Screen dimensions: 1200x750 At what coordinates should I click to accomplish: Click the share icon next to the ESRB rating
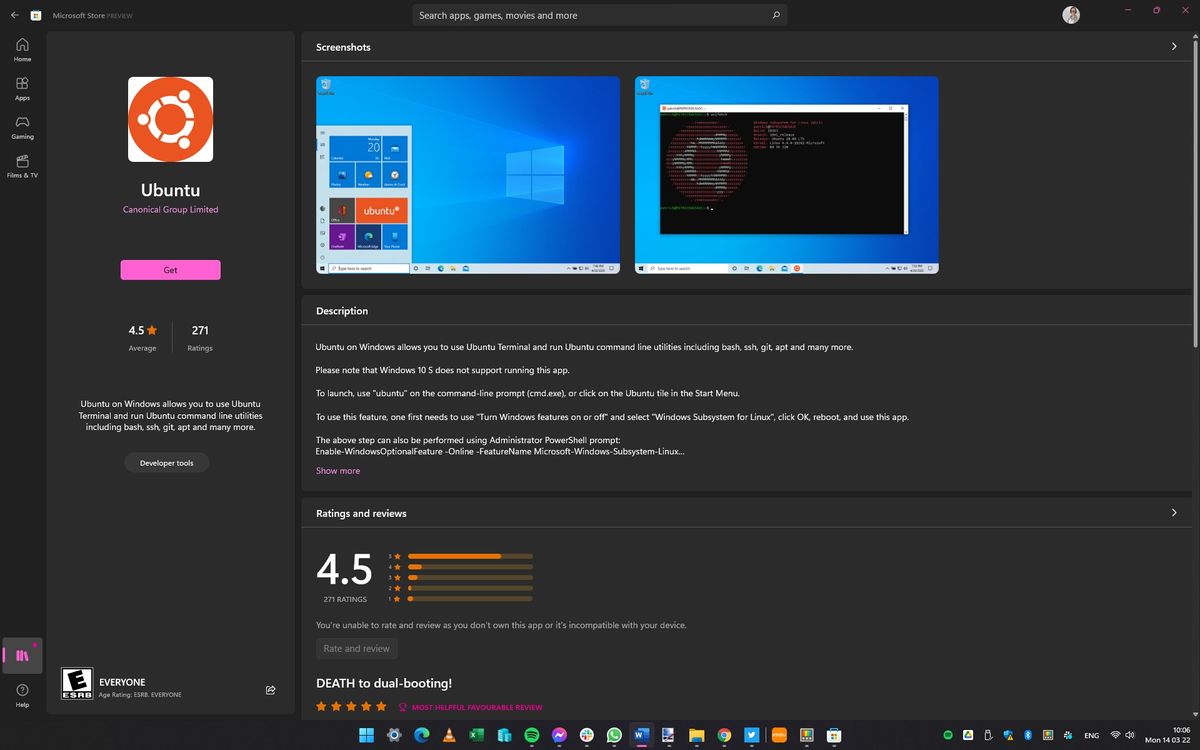pos(269,689)
